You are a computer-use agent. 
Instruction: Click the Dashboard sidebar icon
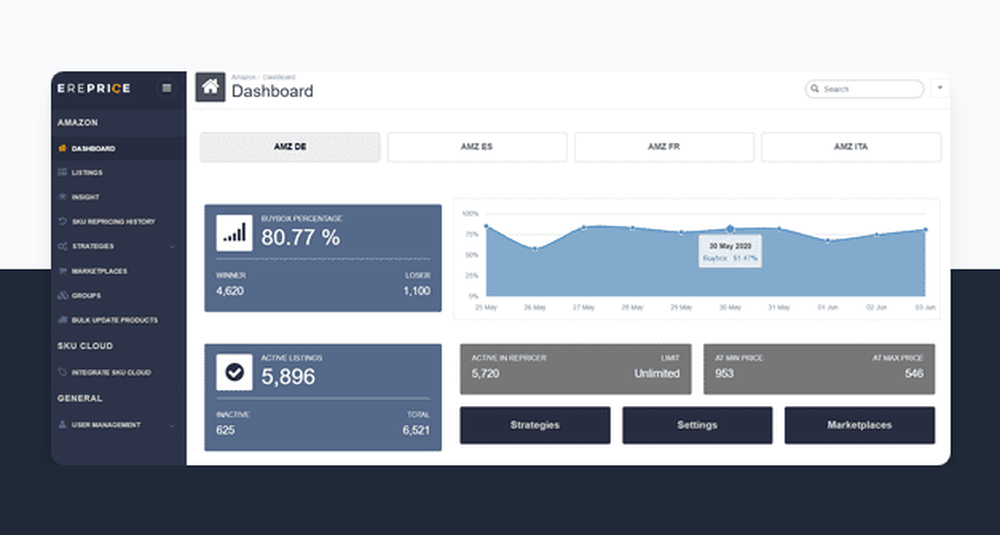62,149
